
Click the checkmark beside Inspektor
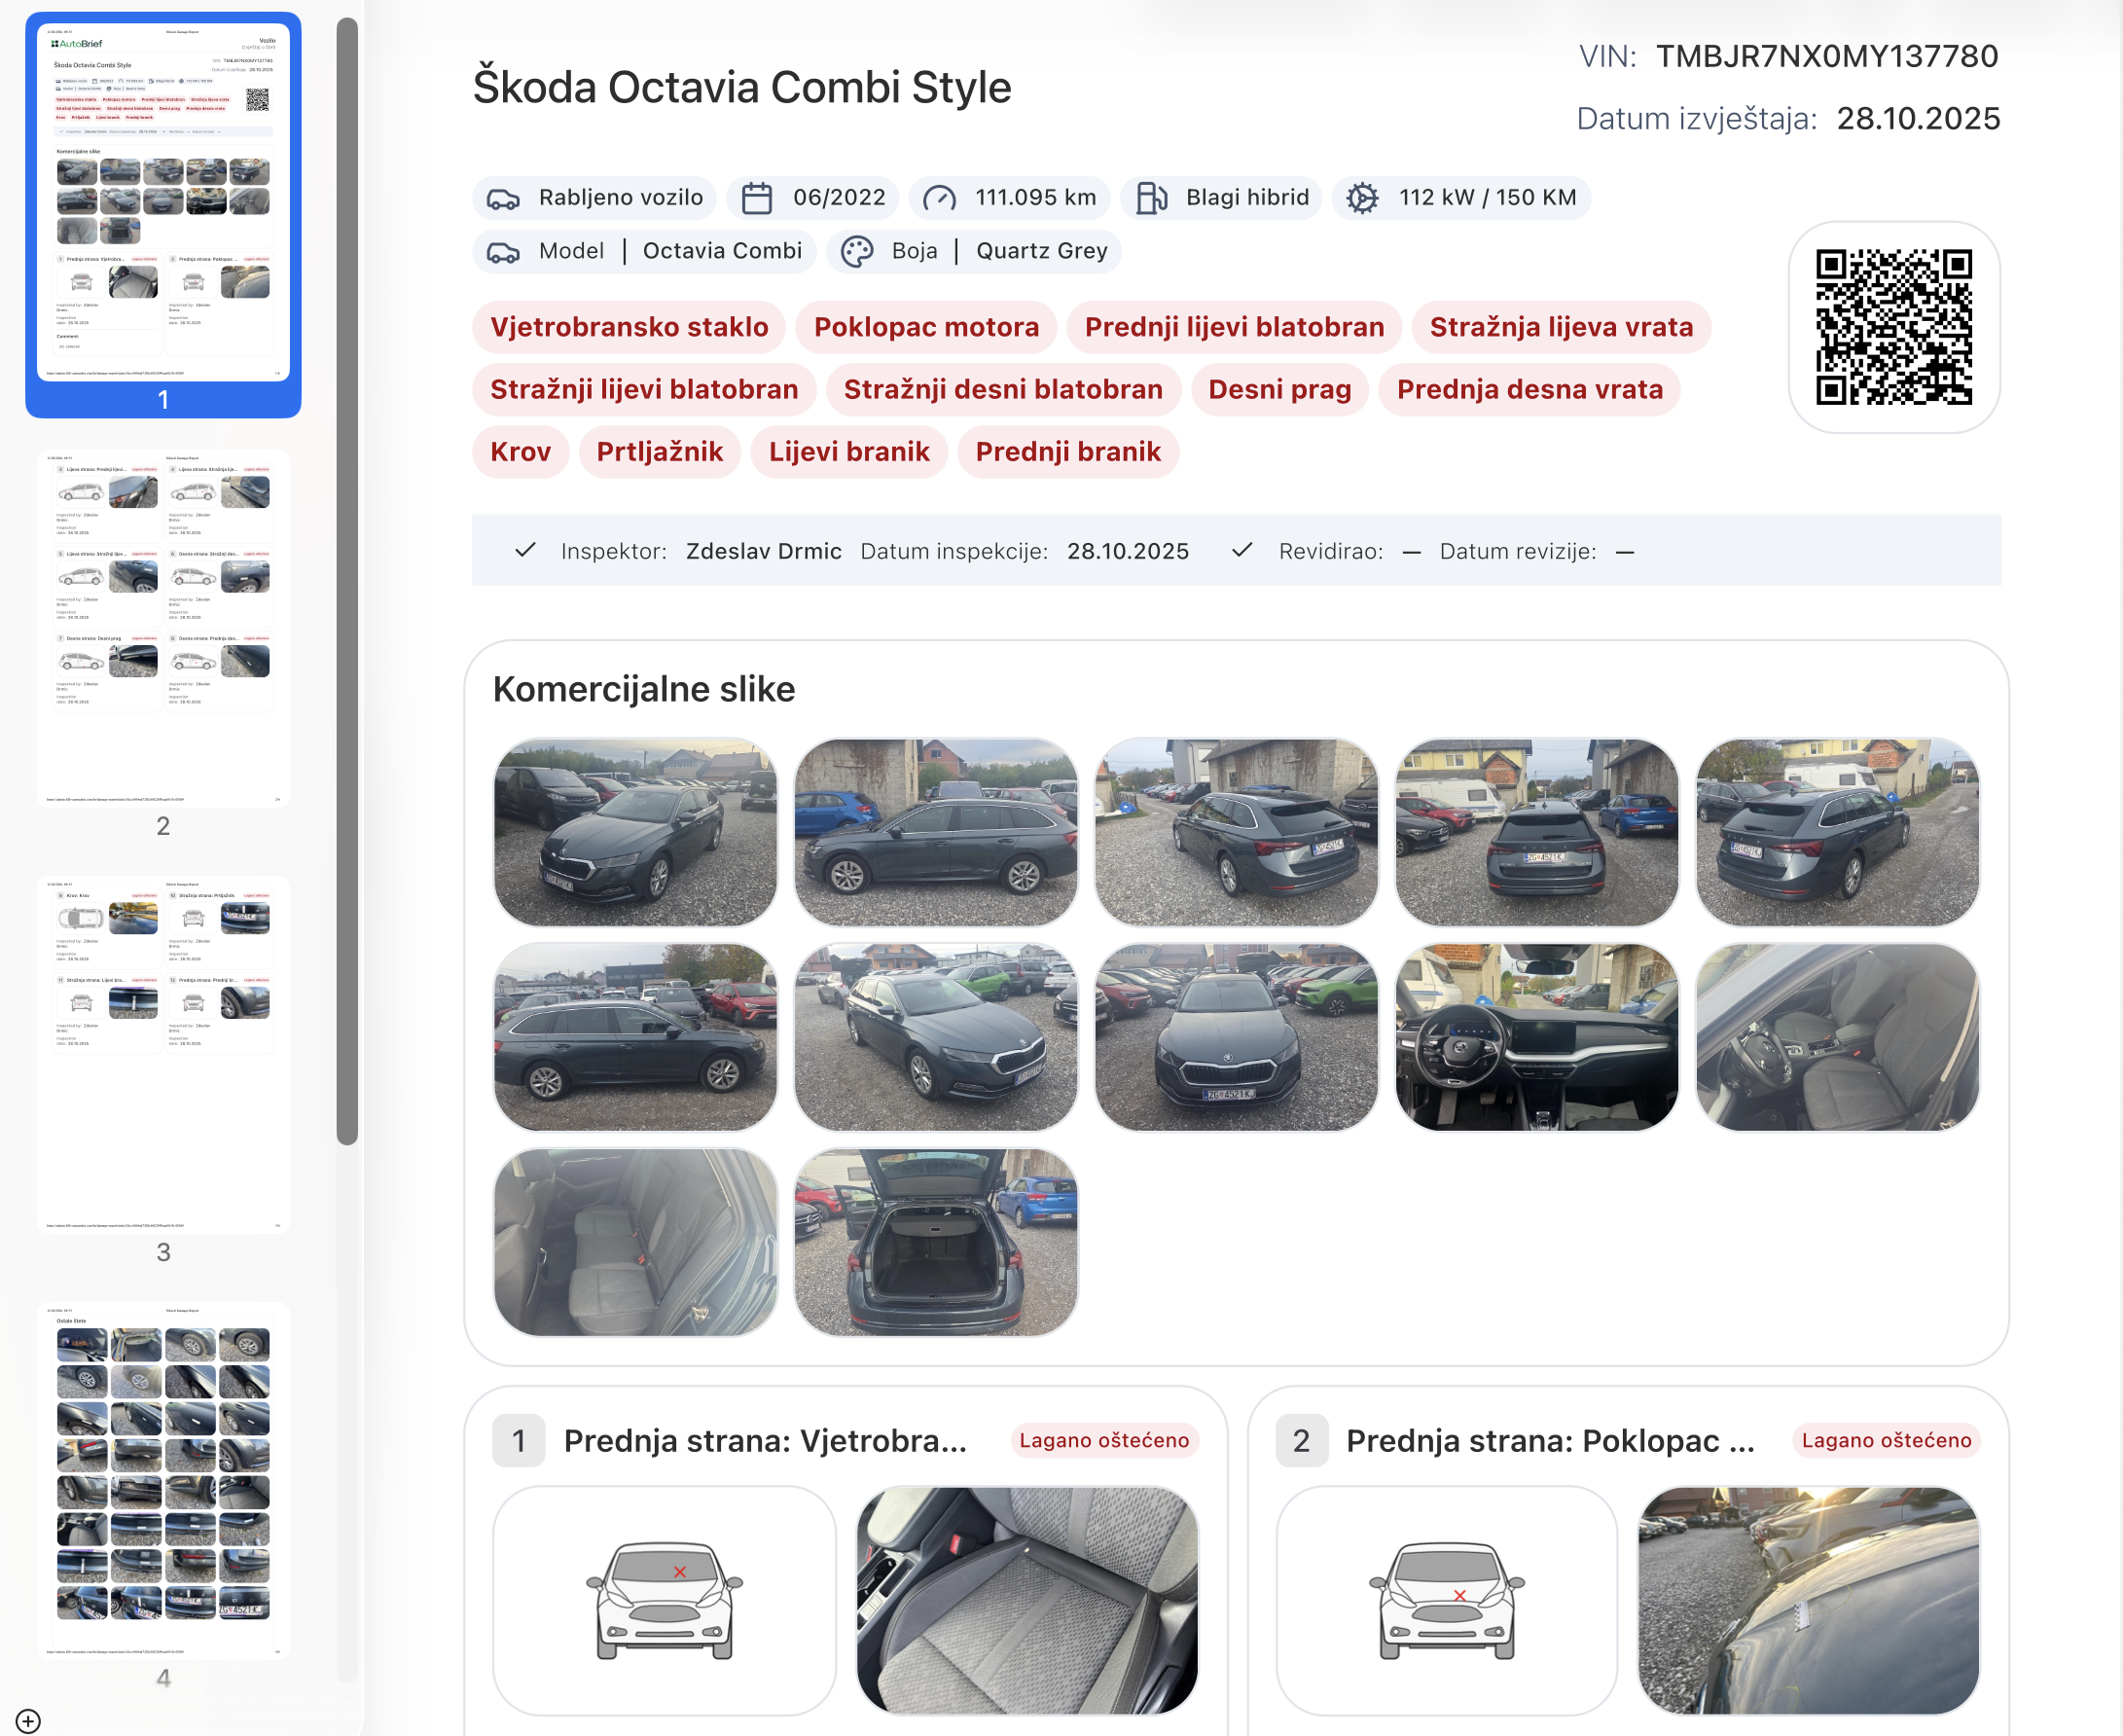click(x=525, y=551)
